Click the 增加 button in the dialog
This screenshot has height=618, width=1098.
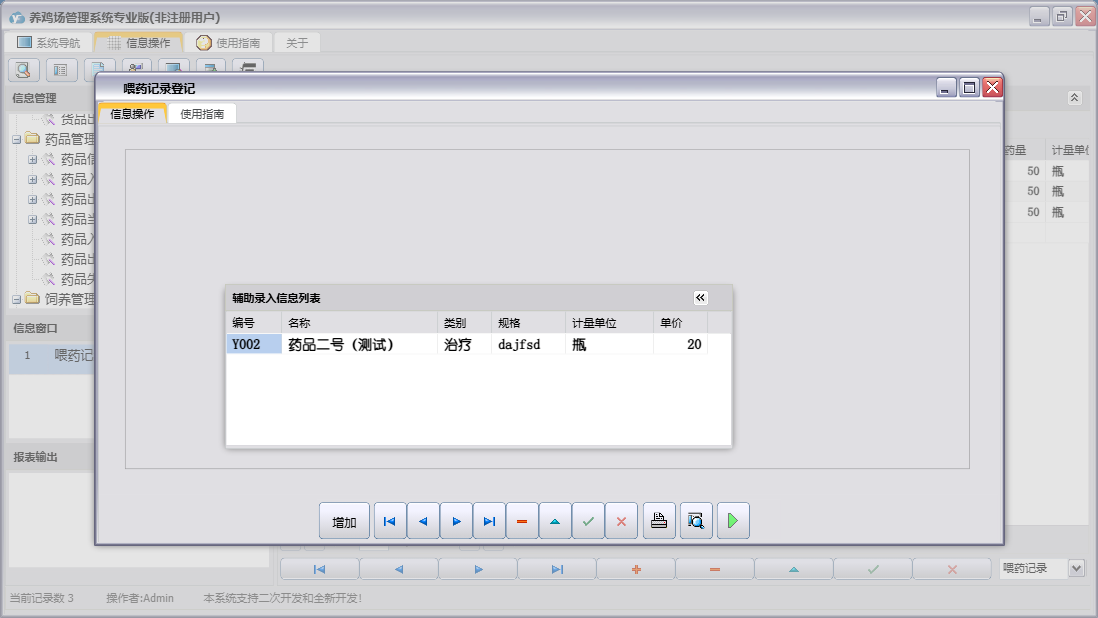(344, 521)
